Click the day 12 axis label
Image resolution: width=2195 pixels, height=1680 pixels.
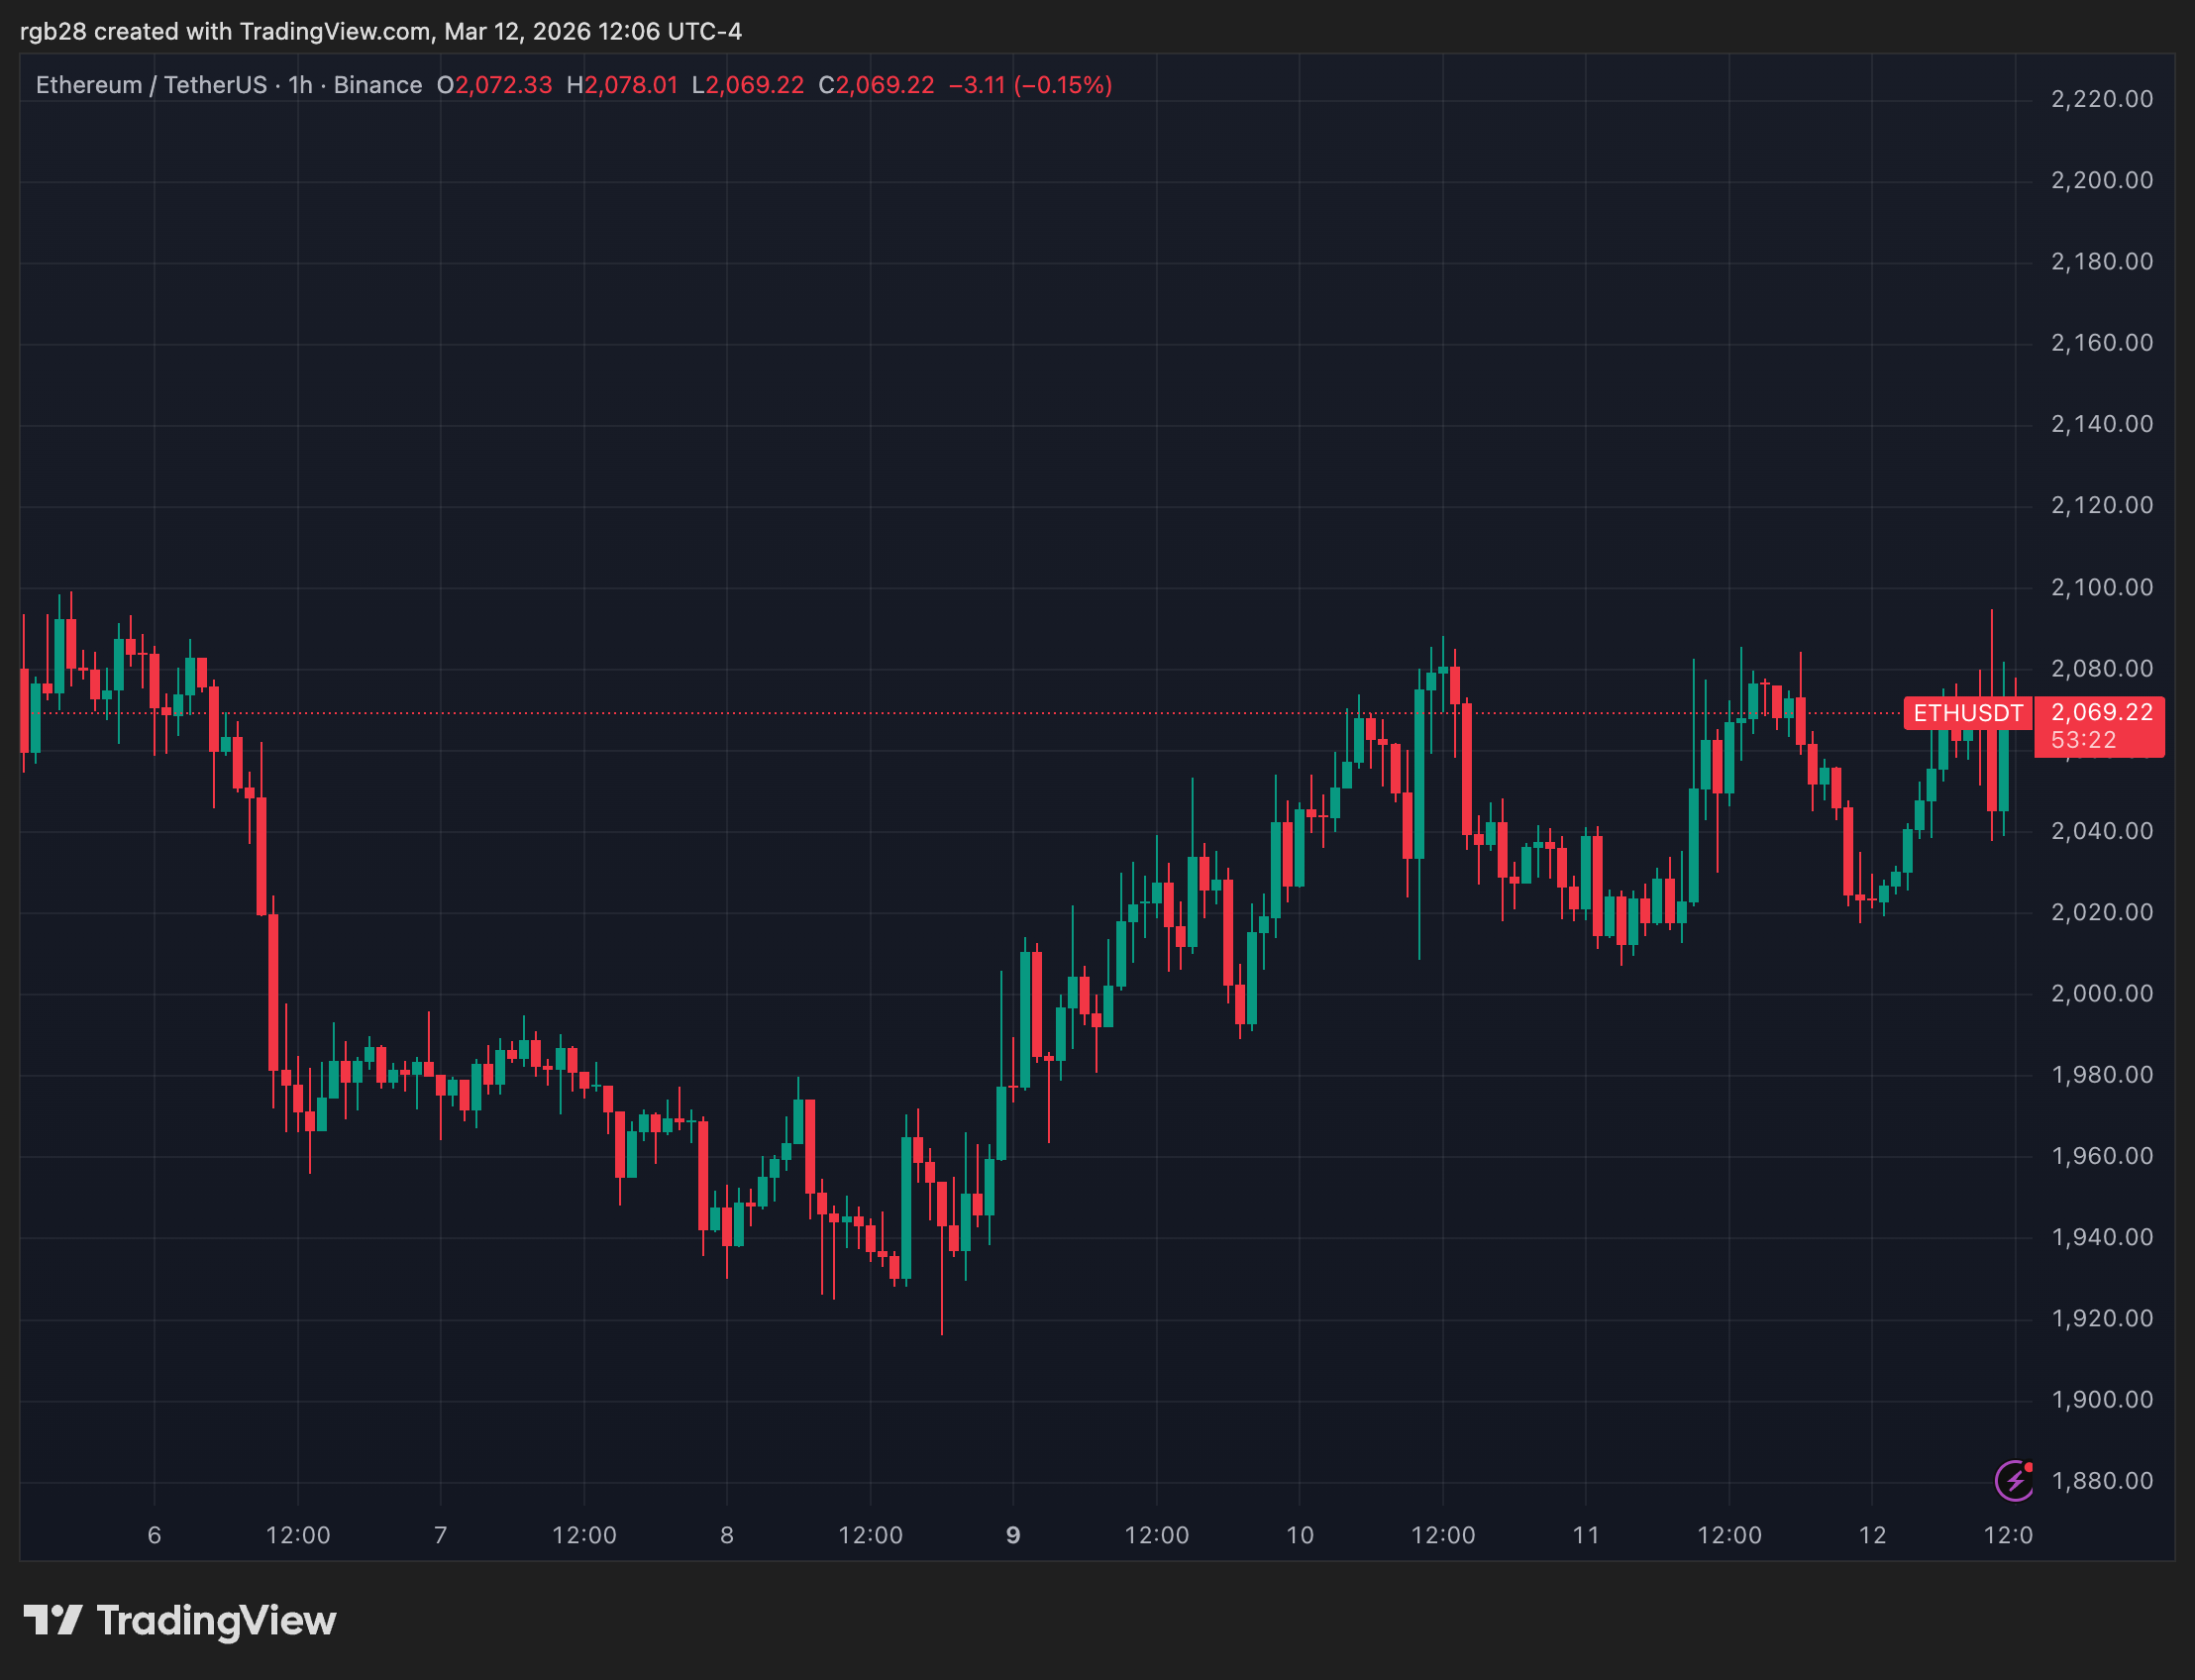(x=1875, y=1535)
